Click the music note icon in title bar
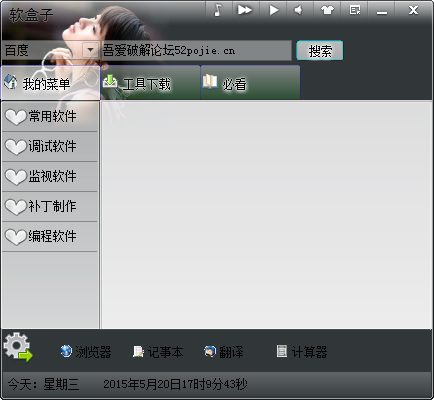The width and height of the screenshot is (434, 400). (218, 10)
